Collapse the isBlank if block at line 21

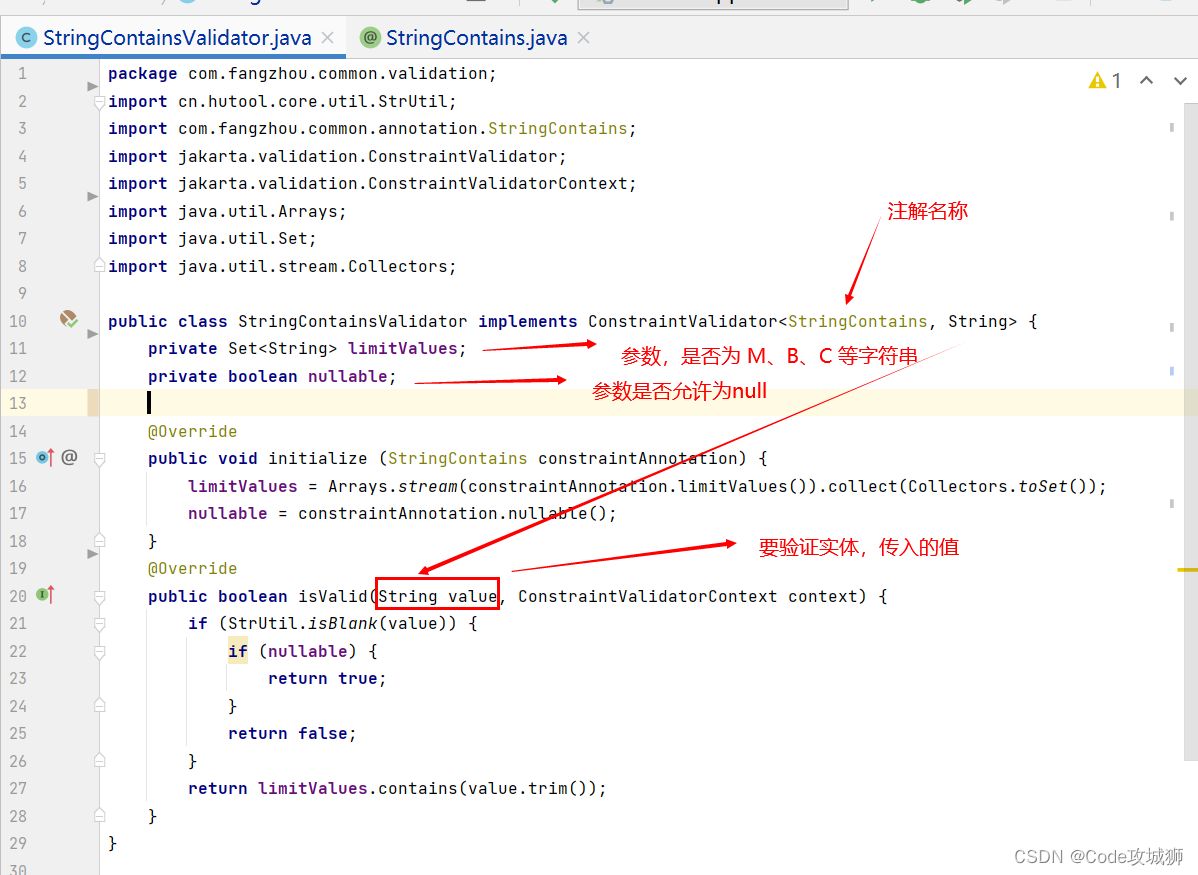pos(99,624)
